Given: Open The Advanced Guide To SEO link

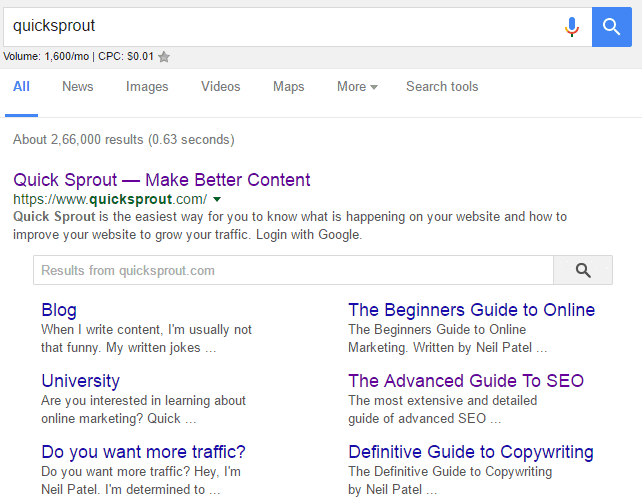Looking at the screenshot, I should pos(466,381).
